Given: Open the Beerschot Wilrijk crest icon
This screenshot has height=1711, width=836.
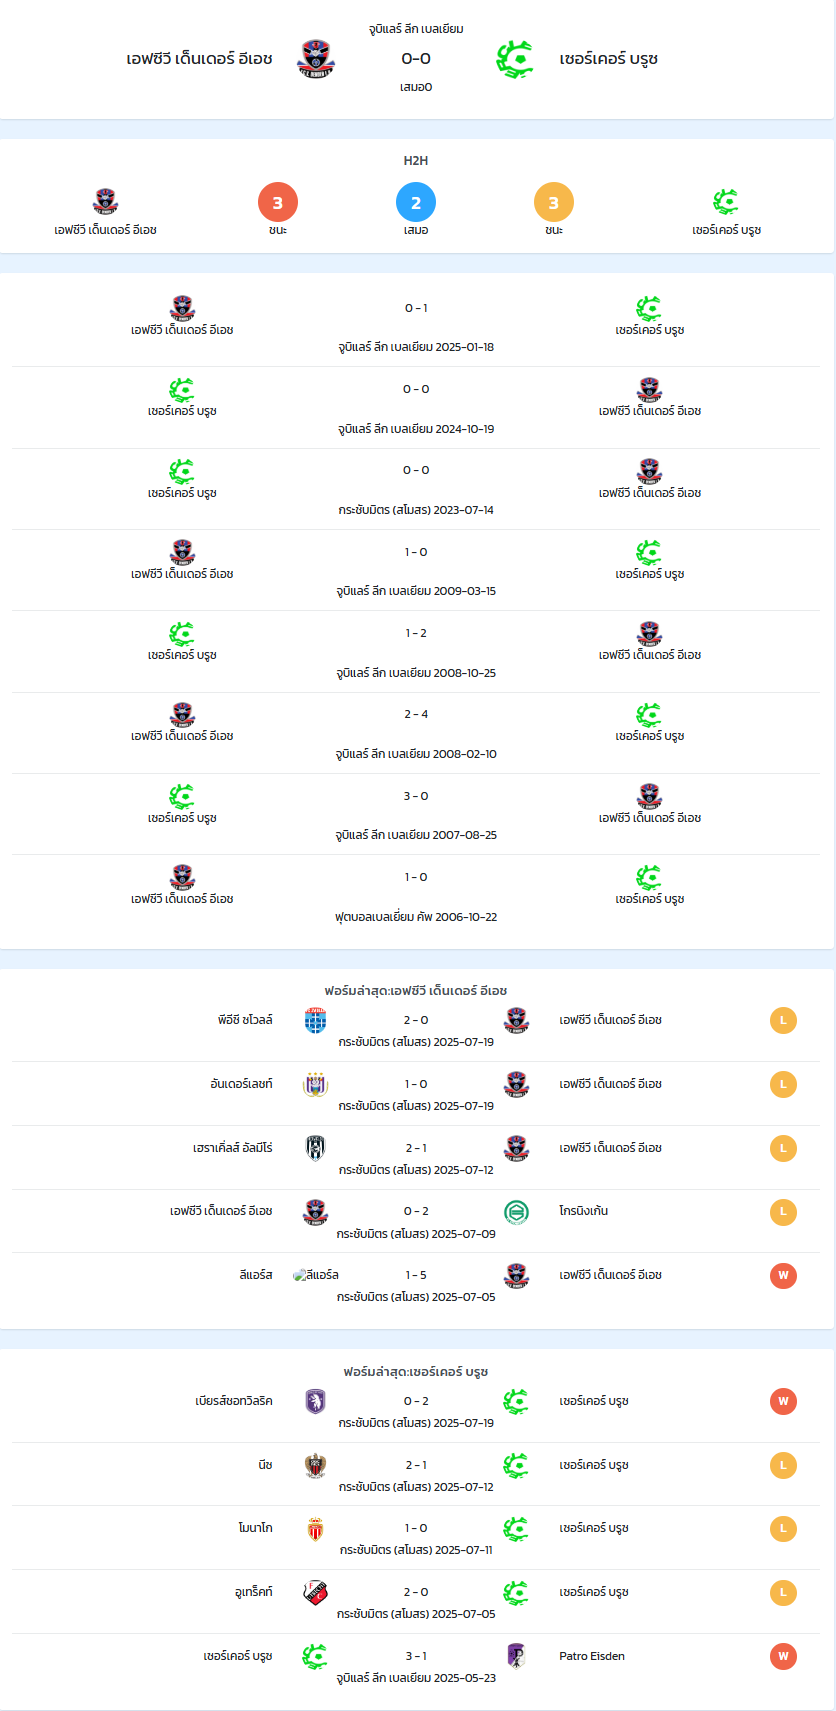Looking at the screenshot, I should tap(316, 1401).
